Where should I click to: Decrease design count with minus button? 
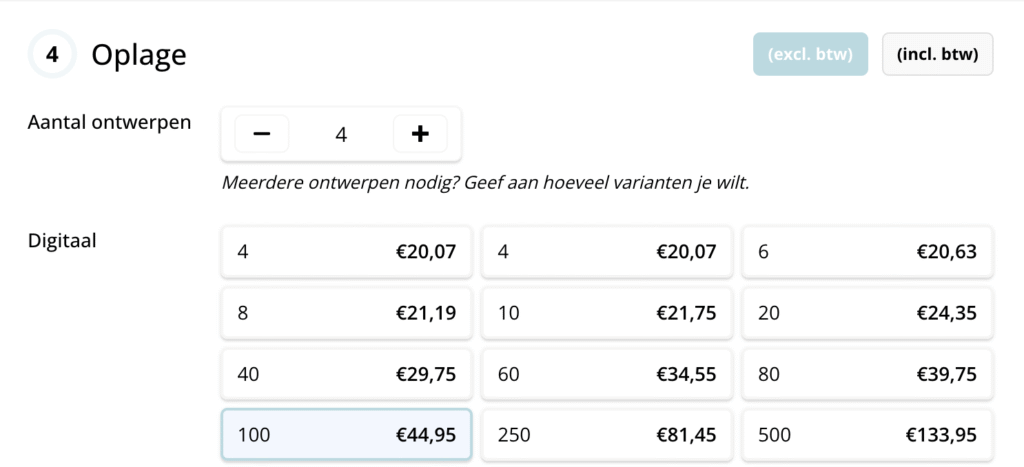tap(262, 134)
